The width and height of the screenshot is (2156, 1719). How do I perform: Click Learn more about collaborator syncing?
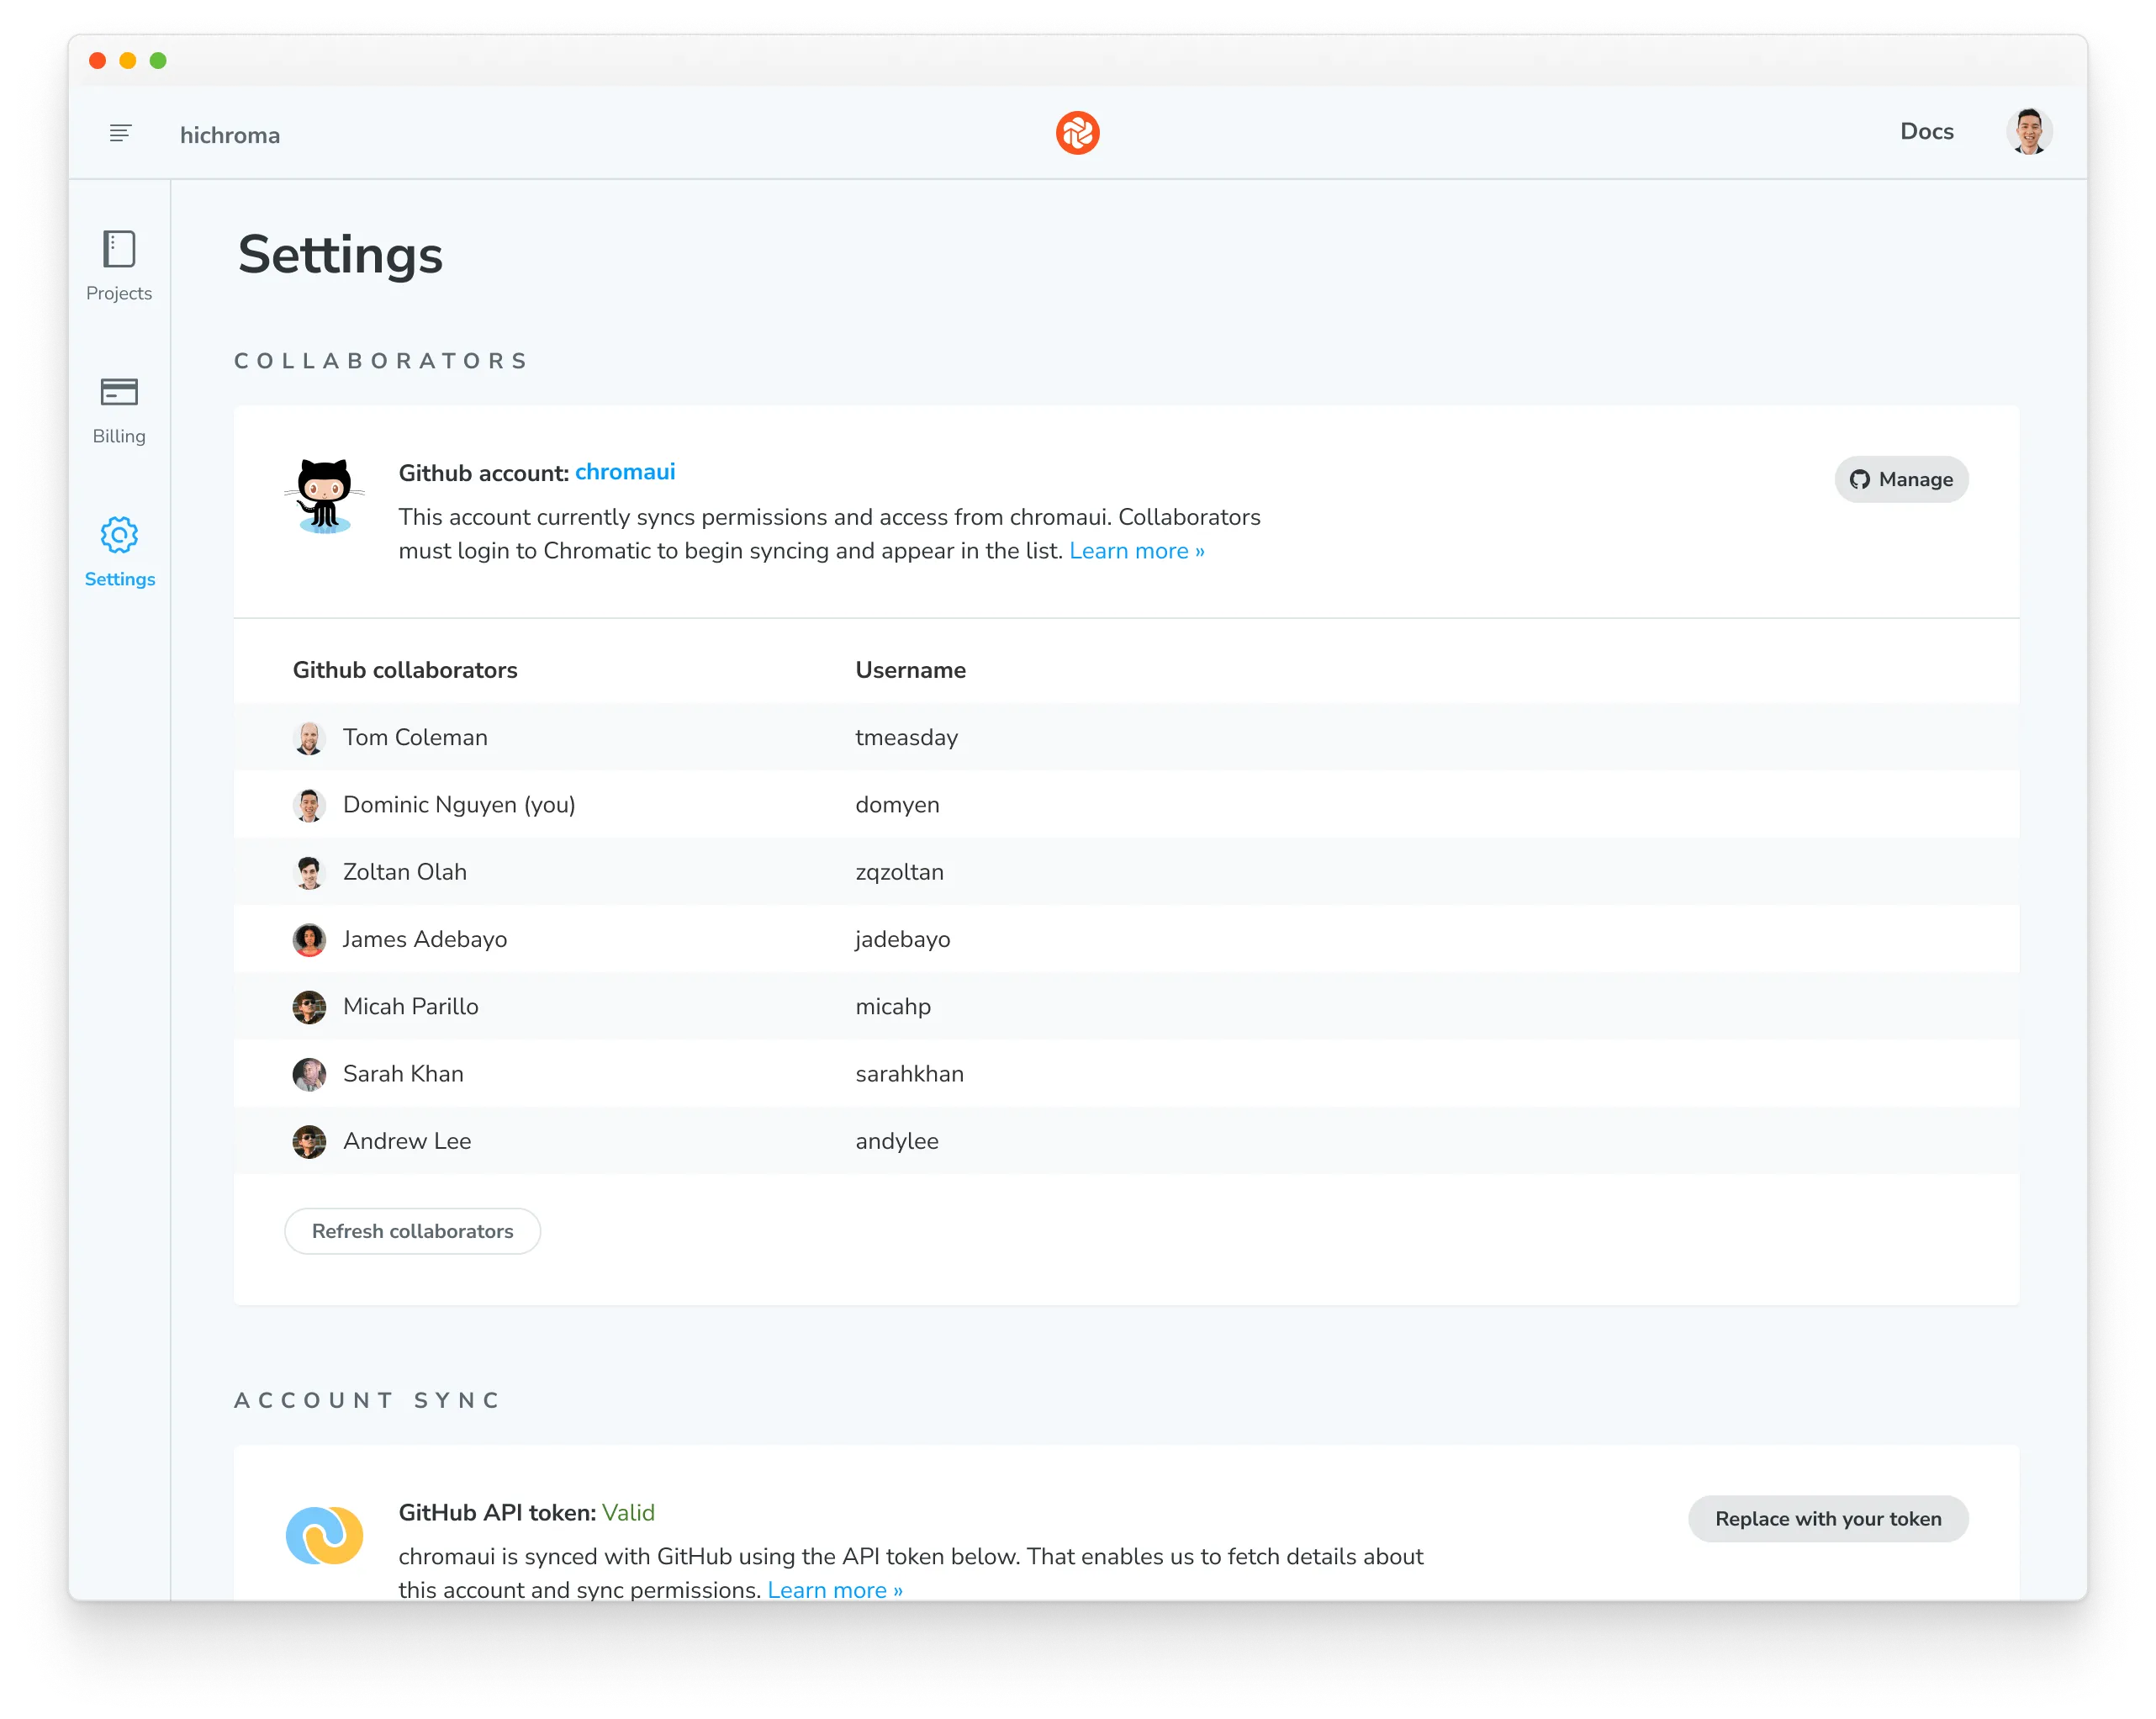pos(1136,550)
